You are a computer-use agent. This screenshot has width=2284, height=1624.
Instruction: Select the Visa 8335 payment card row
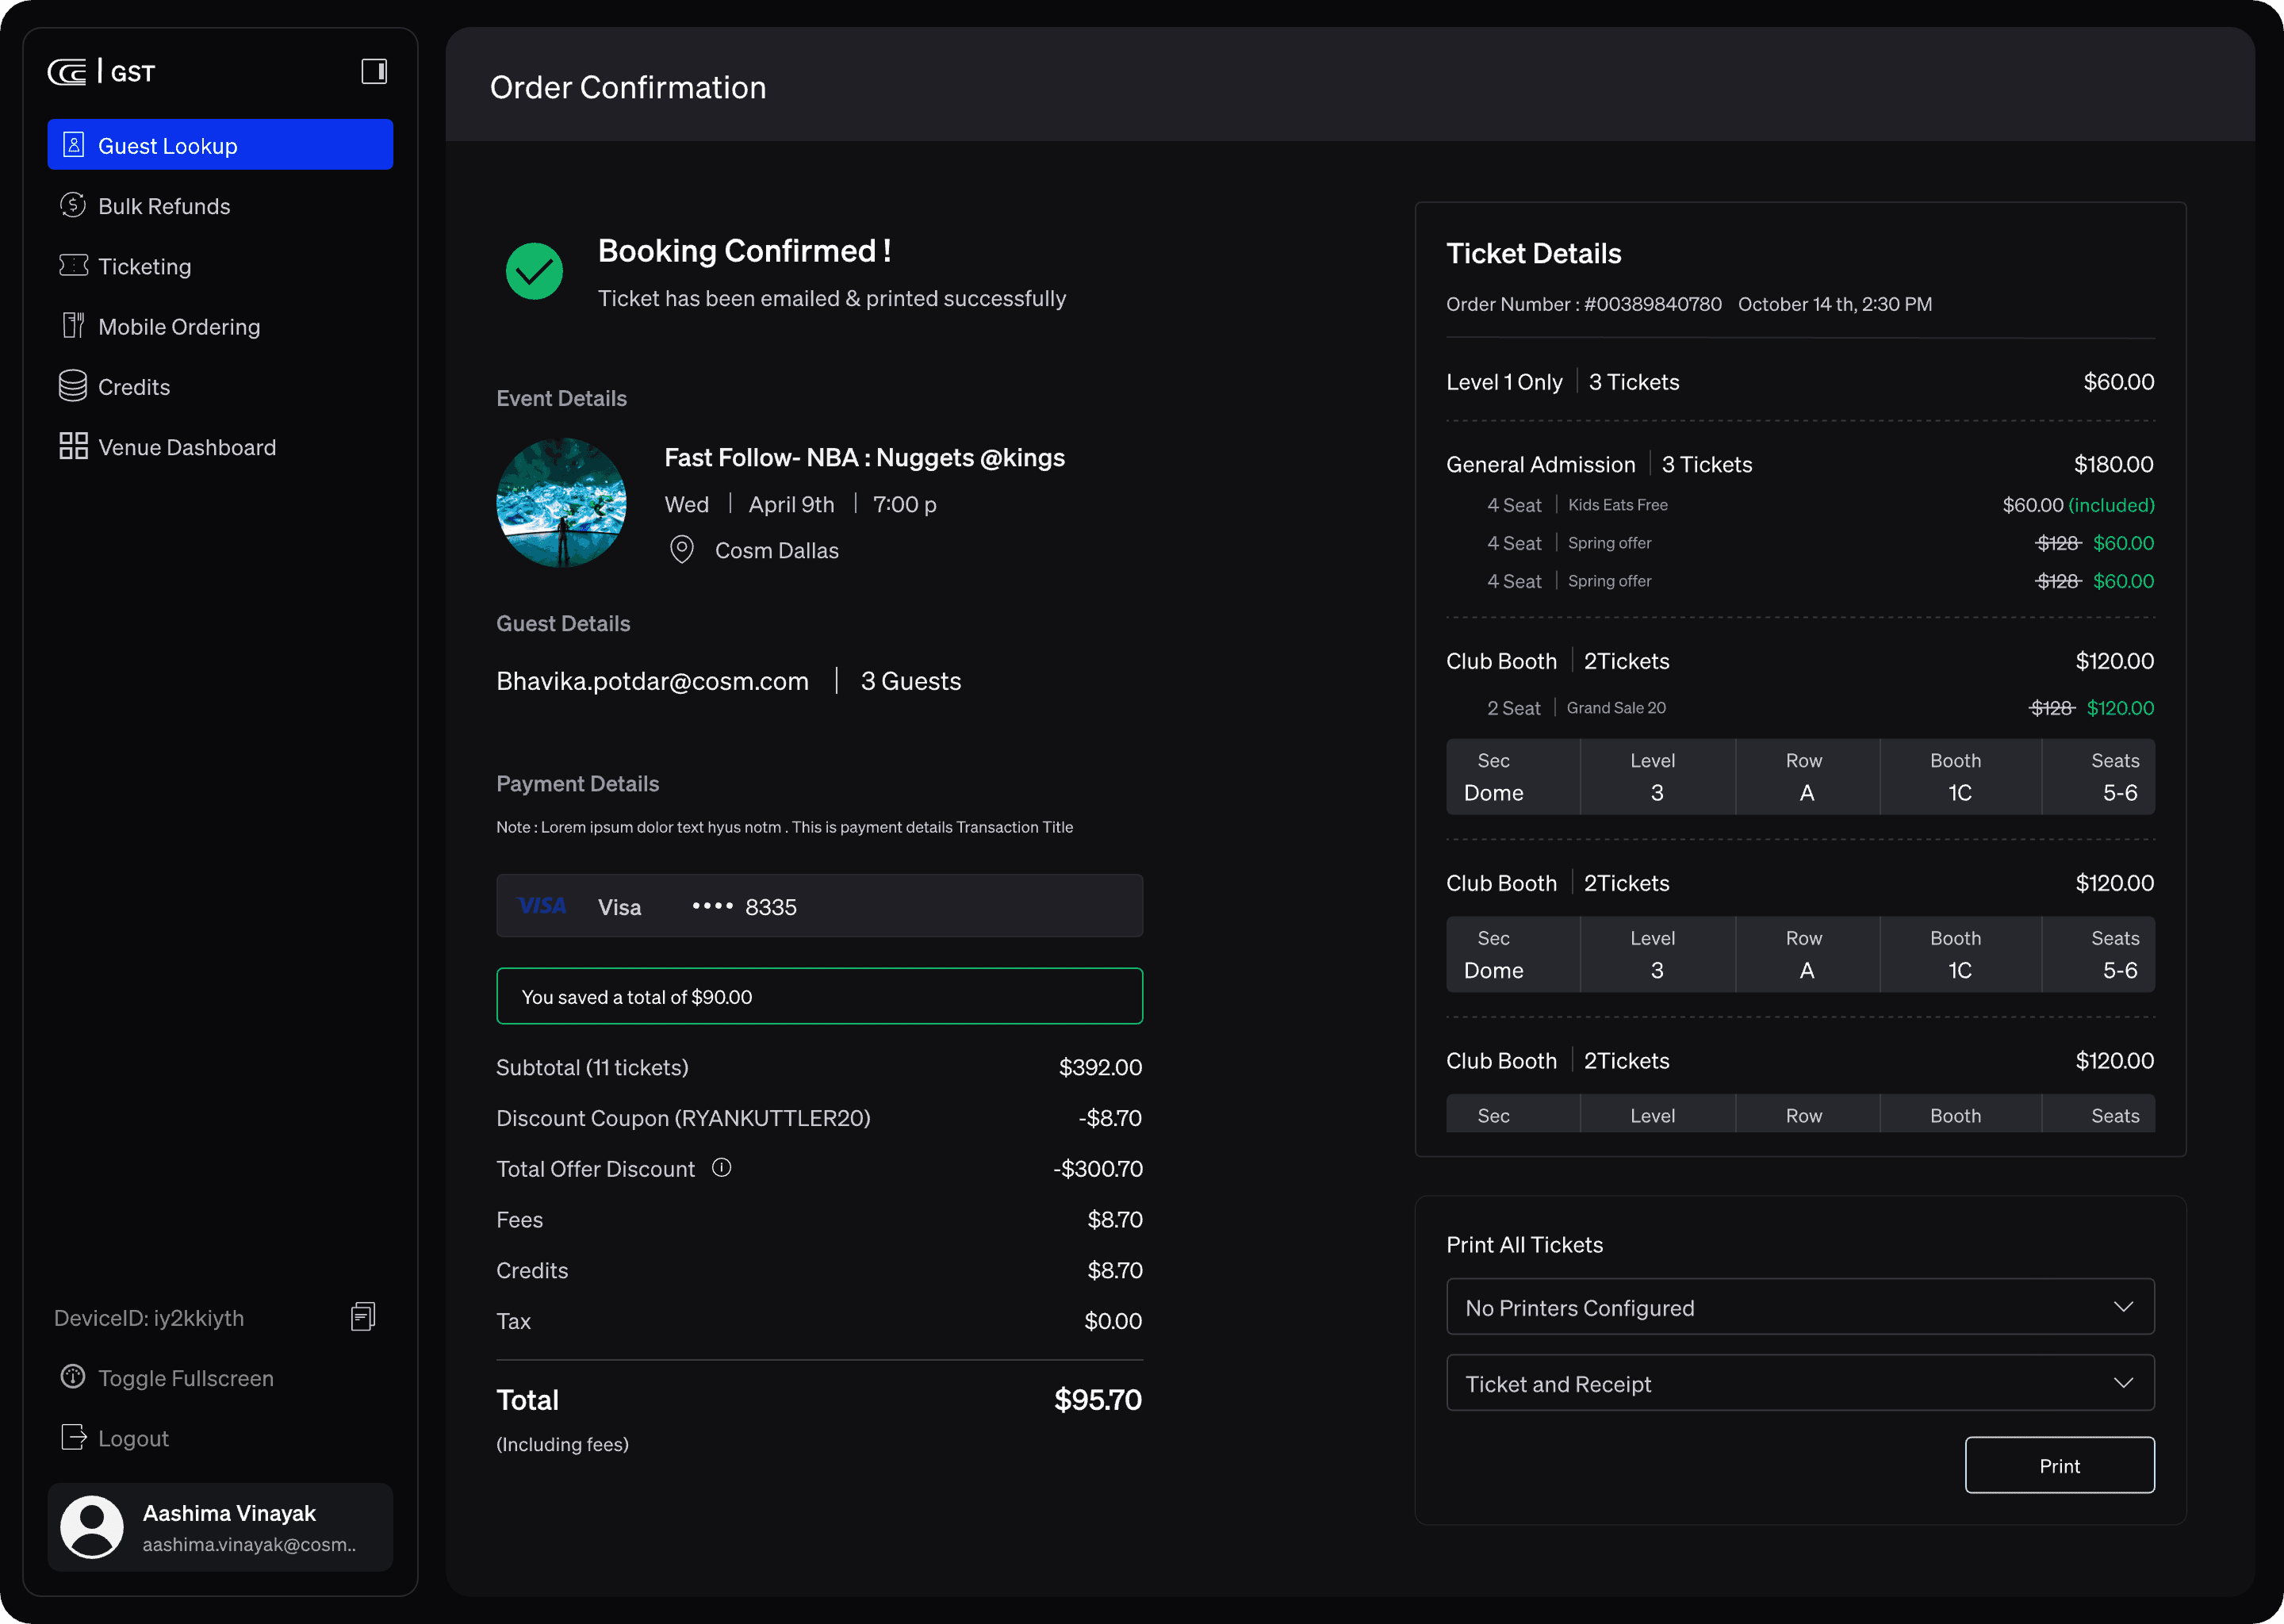click(819, 906)
